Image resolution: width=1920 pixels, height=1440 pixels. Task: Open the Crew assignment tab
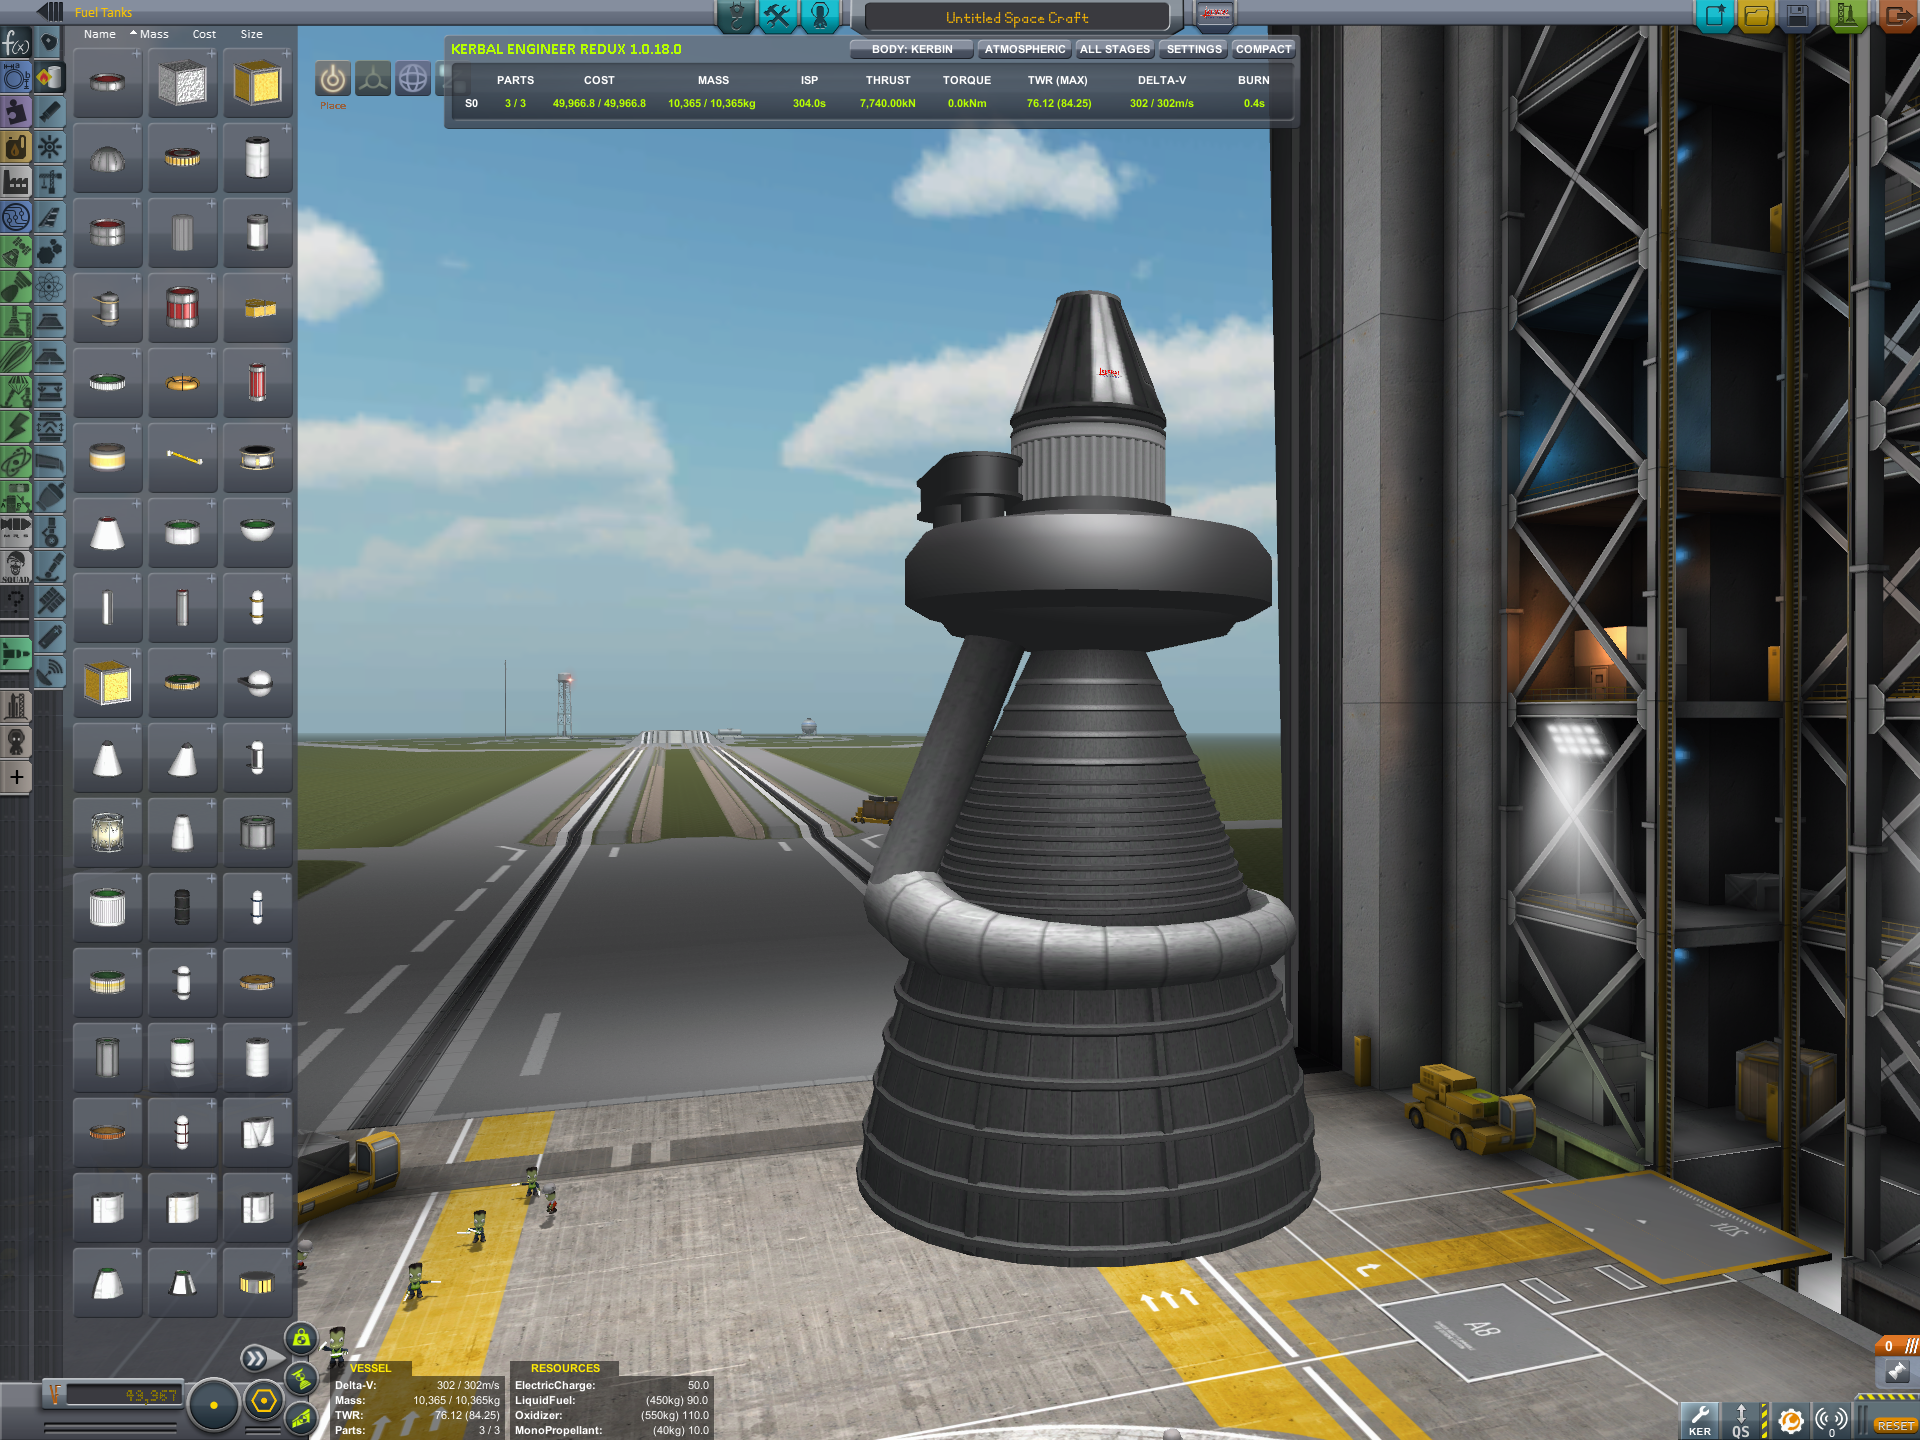coord(819,15)
